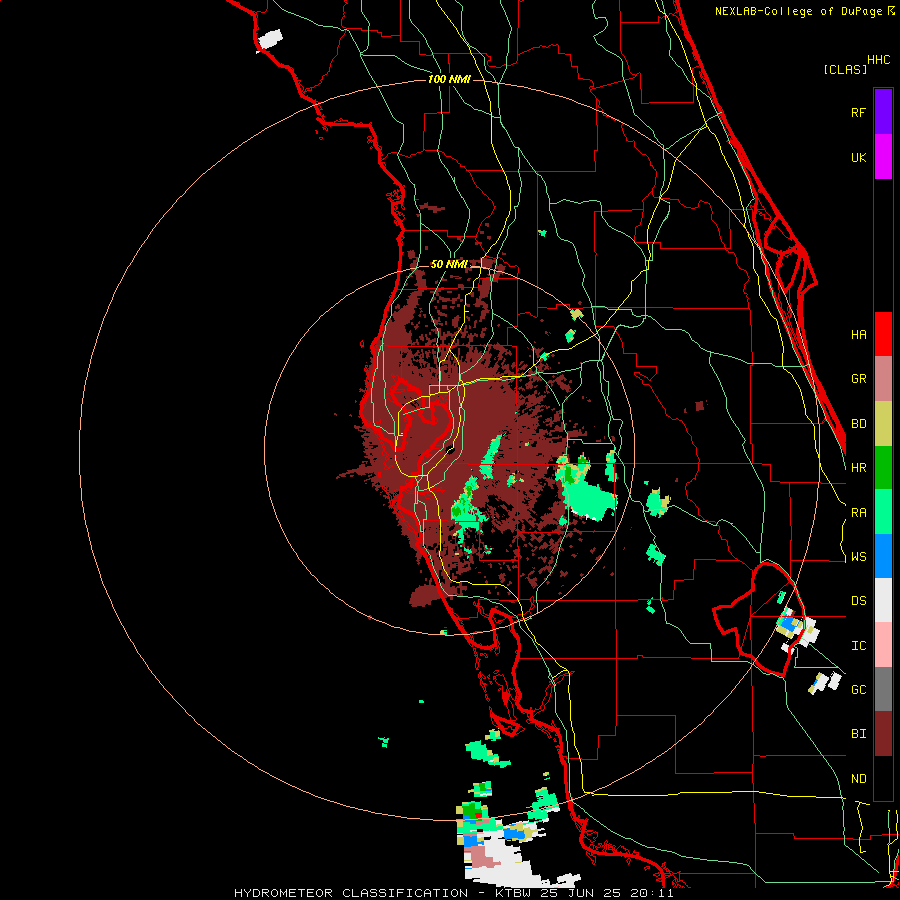This screenshot has height=900, width=900.
Task: Select the gray GC legend swatch
Action: [883, 689]
